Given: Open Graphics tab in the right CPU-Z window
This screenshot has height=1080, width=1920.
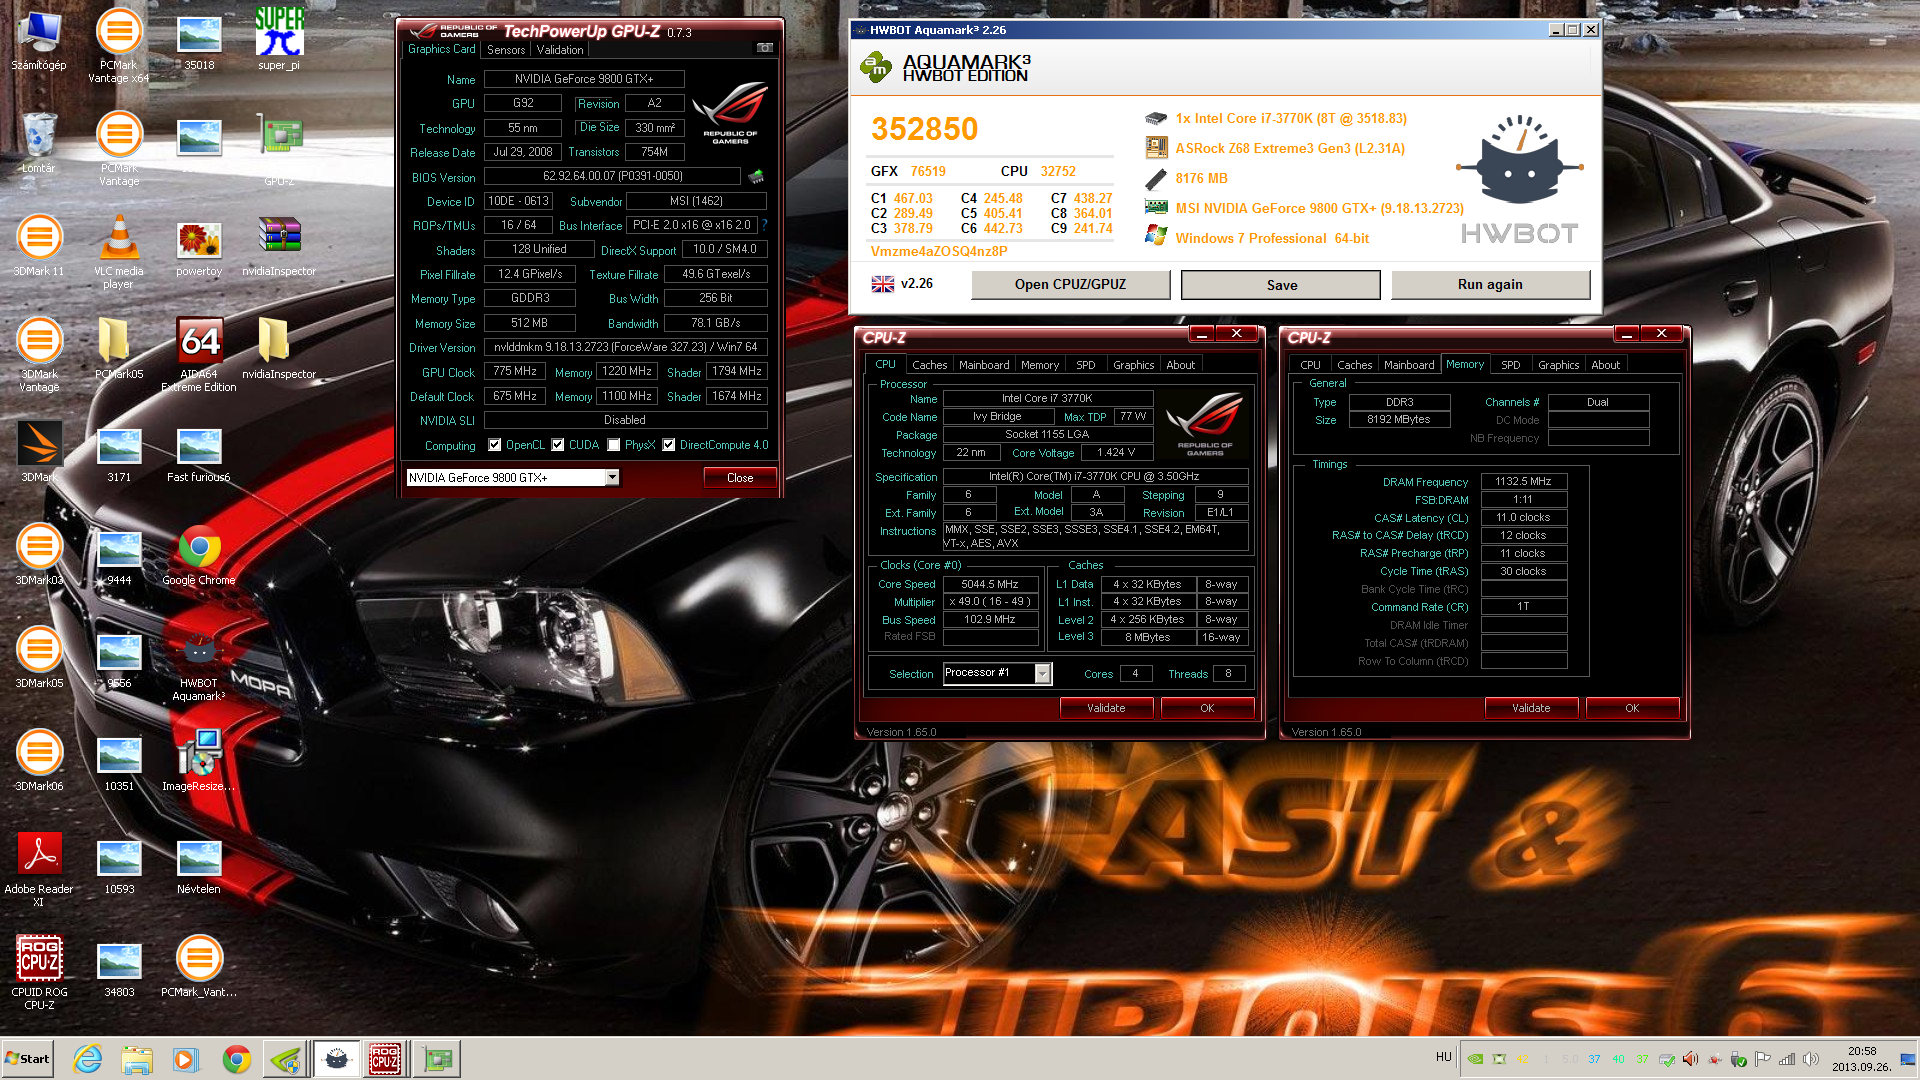Looking at the screenshot, I should point(1559,365).
